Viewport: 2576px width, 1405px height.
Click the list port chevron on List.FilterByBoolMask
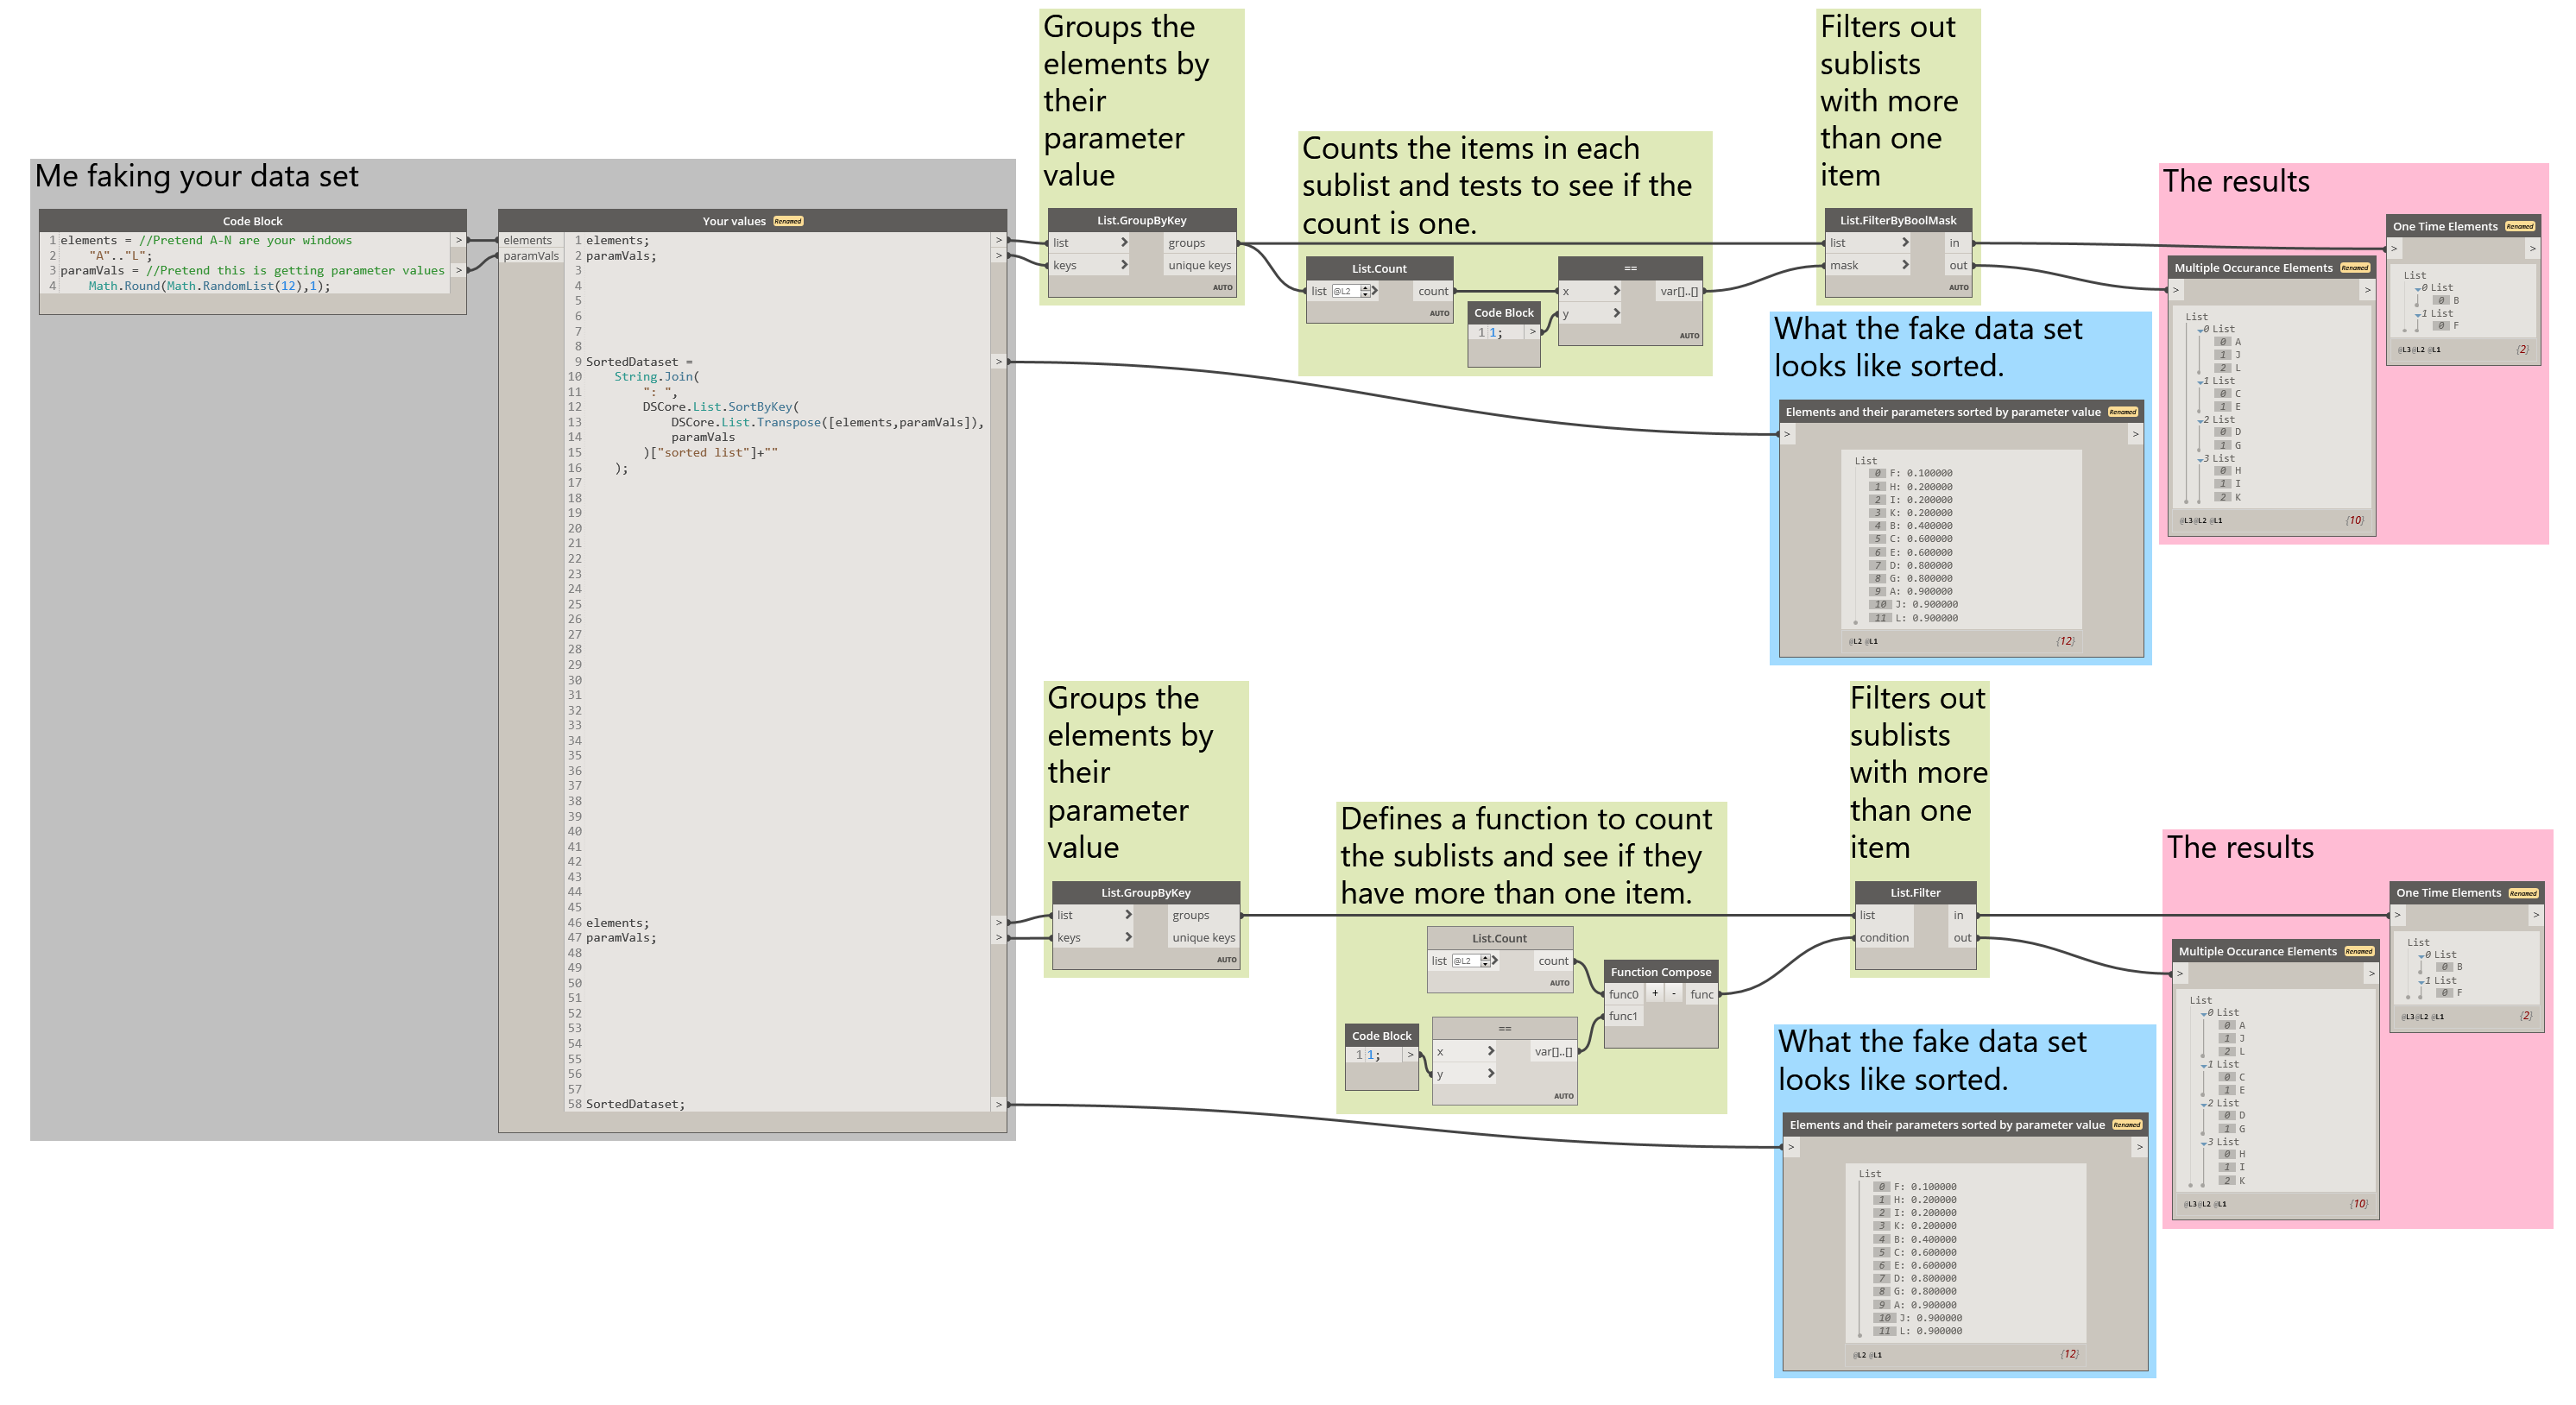click(1905, 242)
